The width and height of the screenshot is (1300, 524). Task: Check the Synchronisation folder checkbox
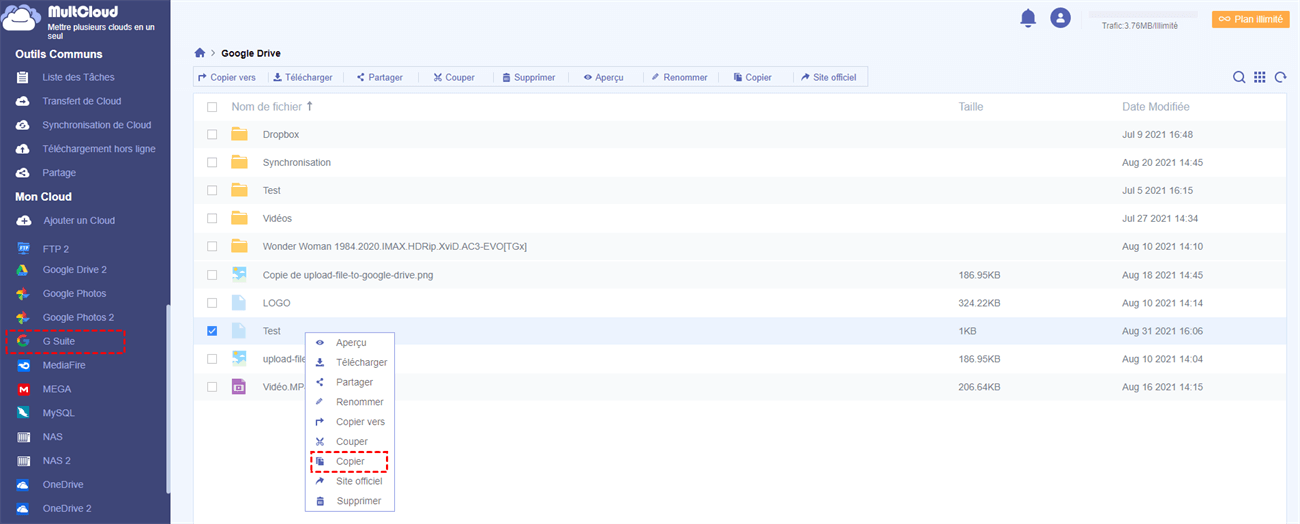click(x=211, y=162)
